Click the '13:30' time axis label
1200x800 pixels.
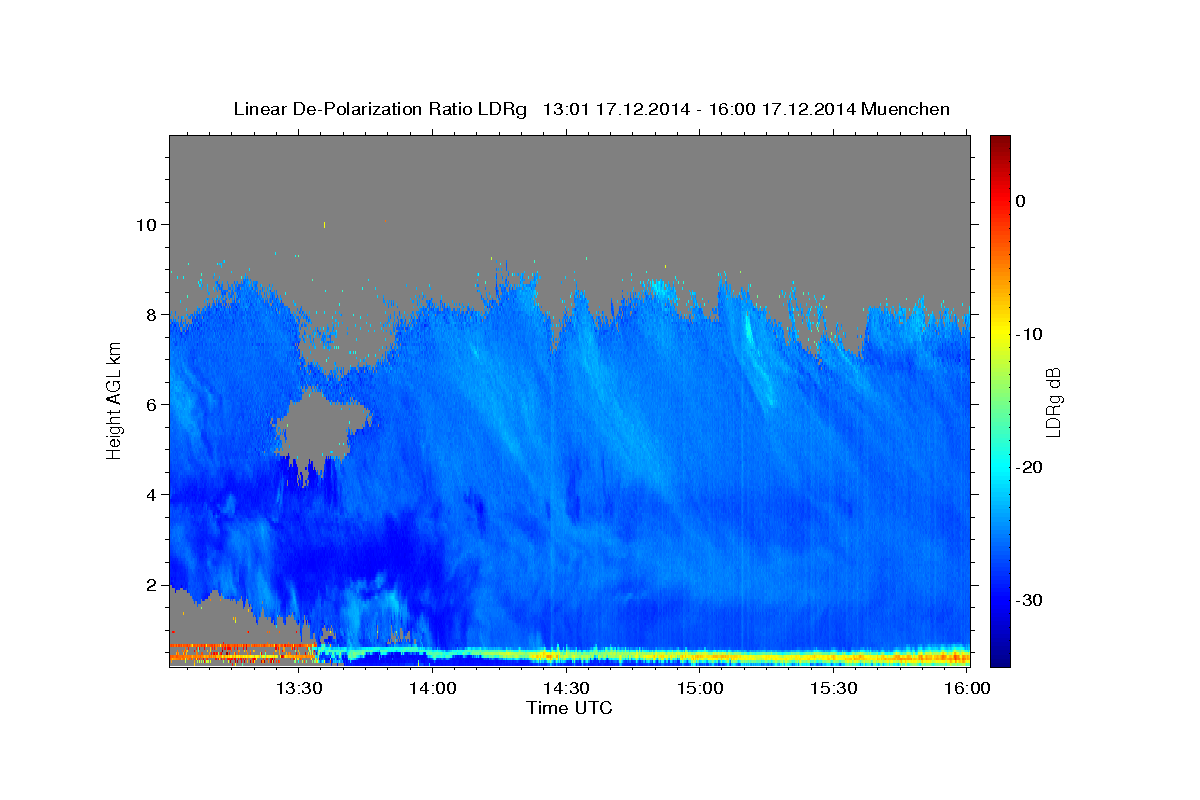point(299,689)
